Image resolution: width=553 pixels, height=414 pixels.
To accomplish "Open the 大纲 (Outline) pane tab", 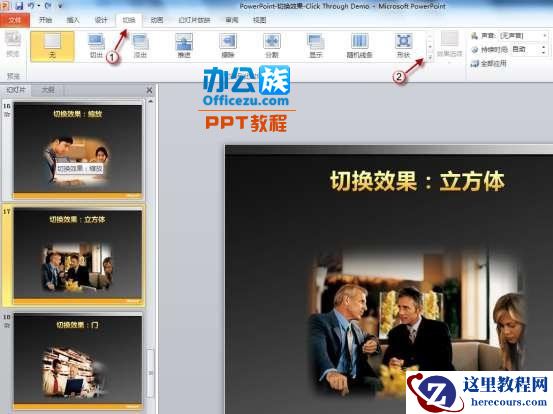I will 48,90.
